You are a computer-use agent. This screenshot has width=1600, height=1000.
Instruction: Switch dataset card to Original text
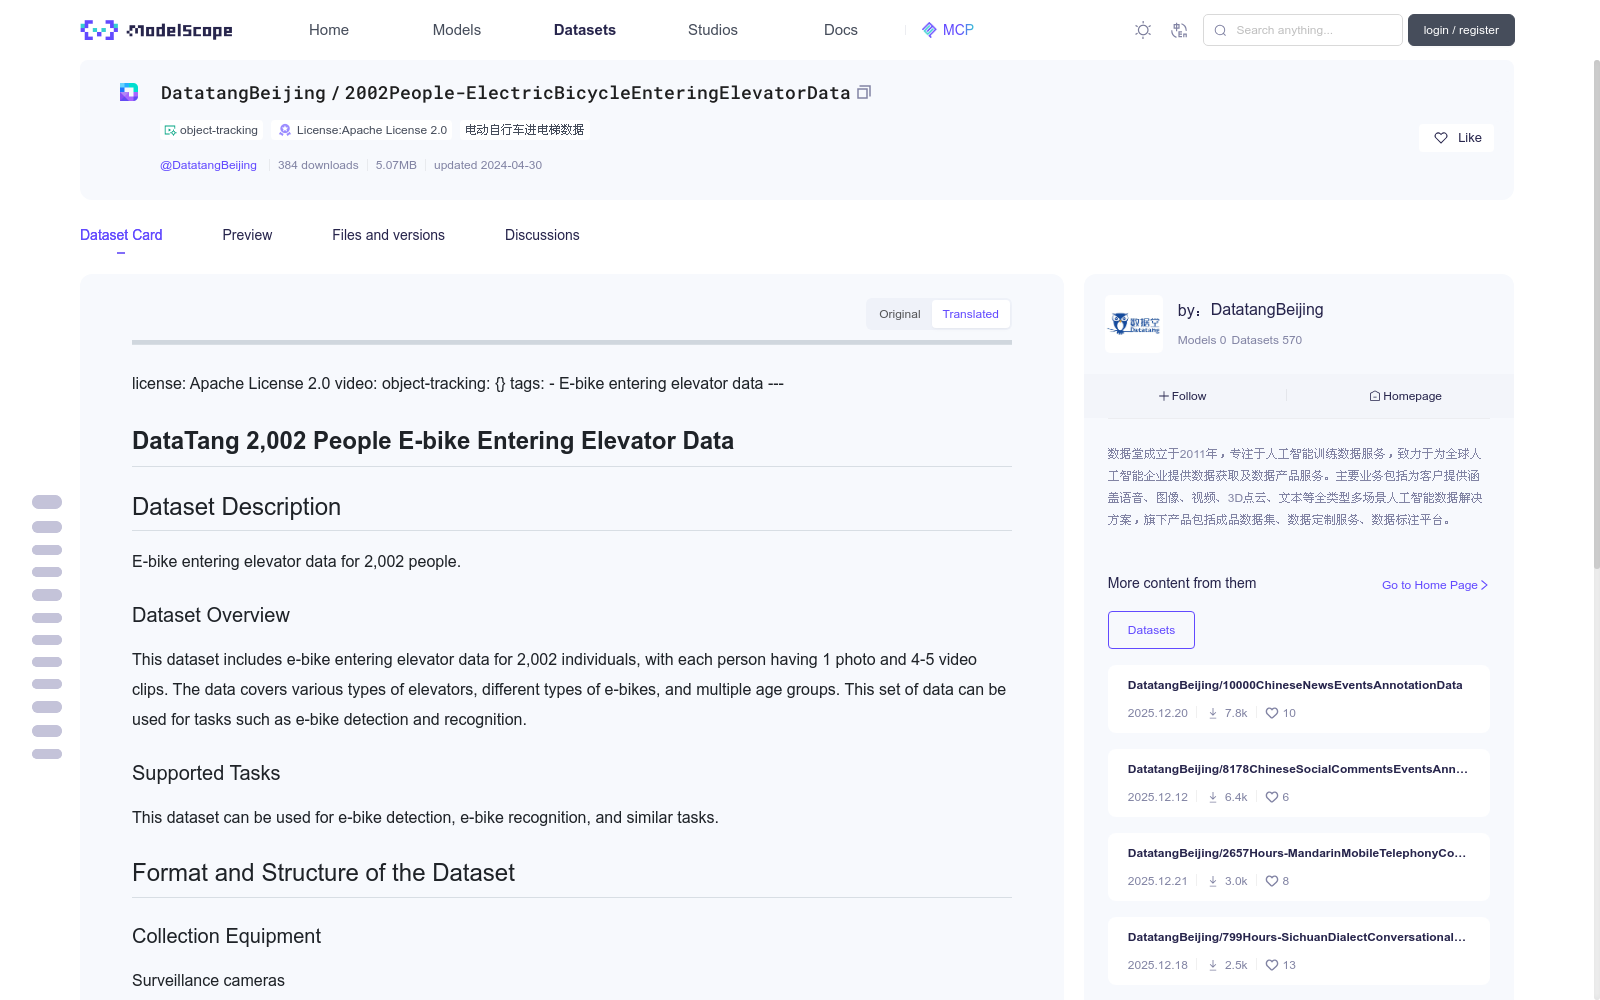point(900,314)
